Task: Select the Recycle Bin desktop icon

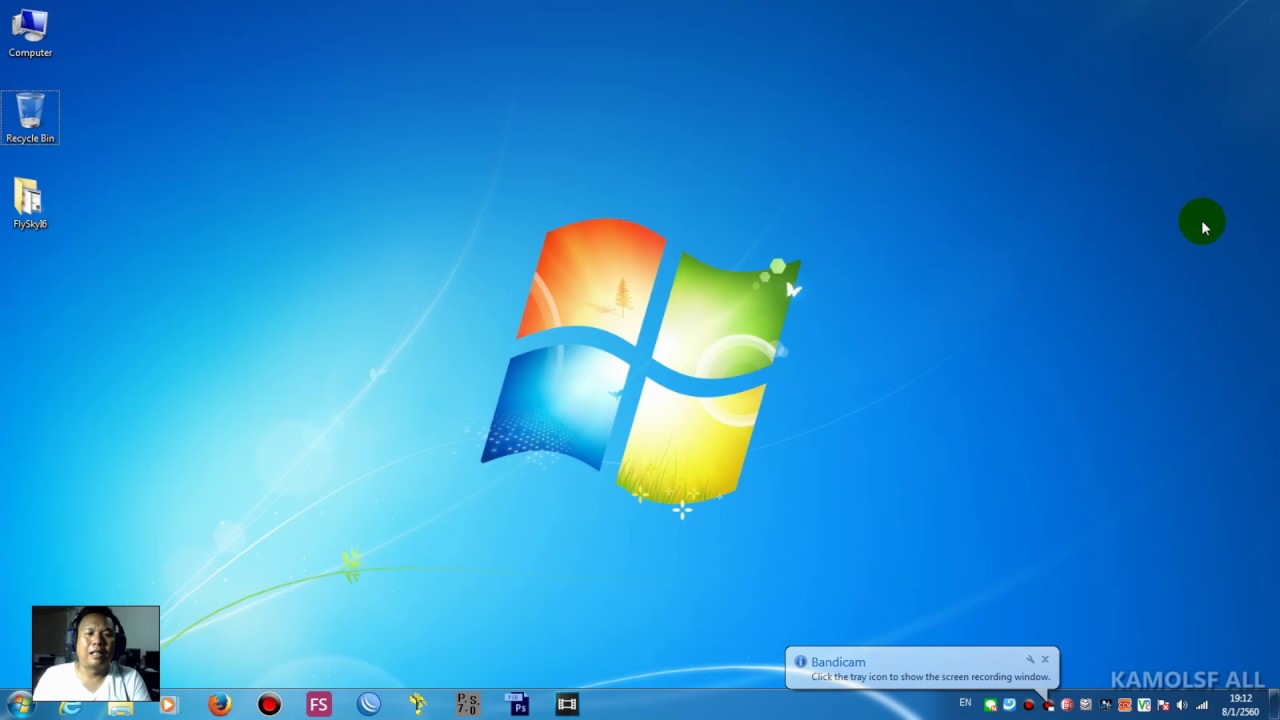Action: point(30,118)
